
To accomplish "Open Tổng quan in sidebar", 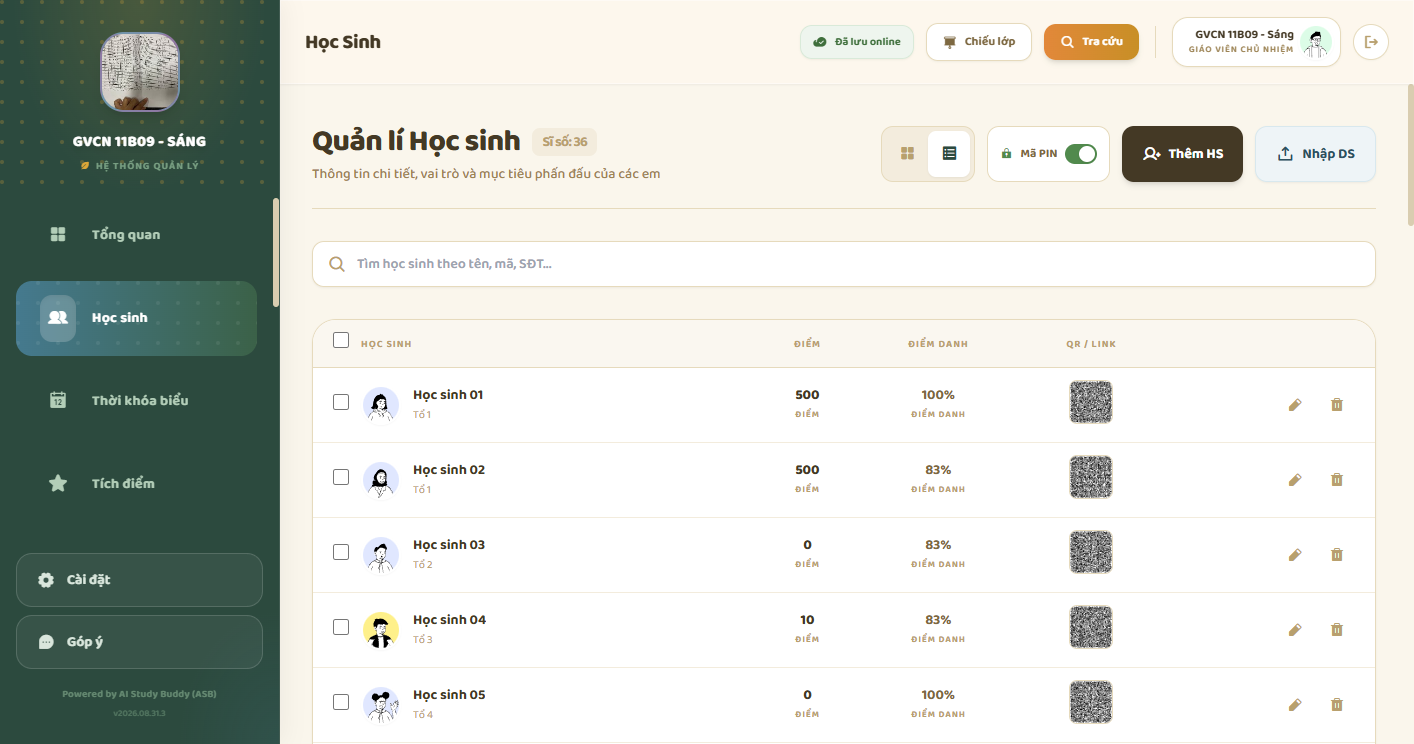I will [136, 235].
